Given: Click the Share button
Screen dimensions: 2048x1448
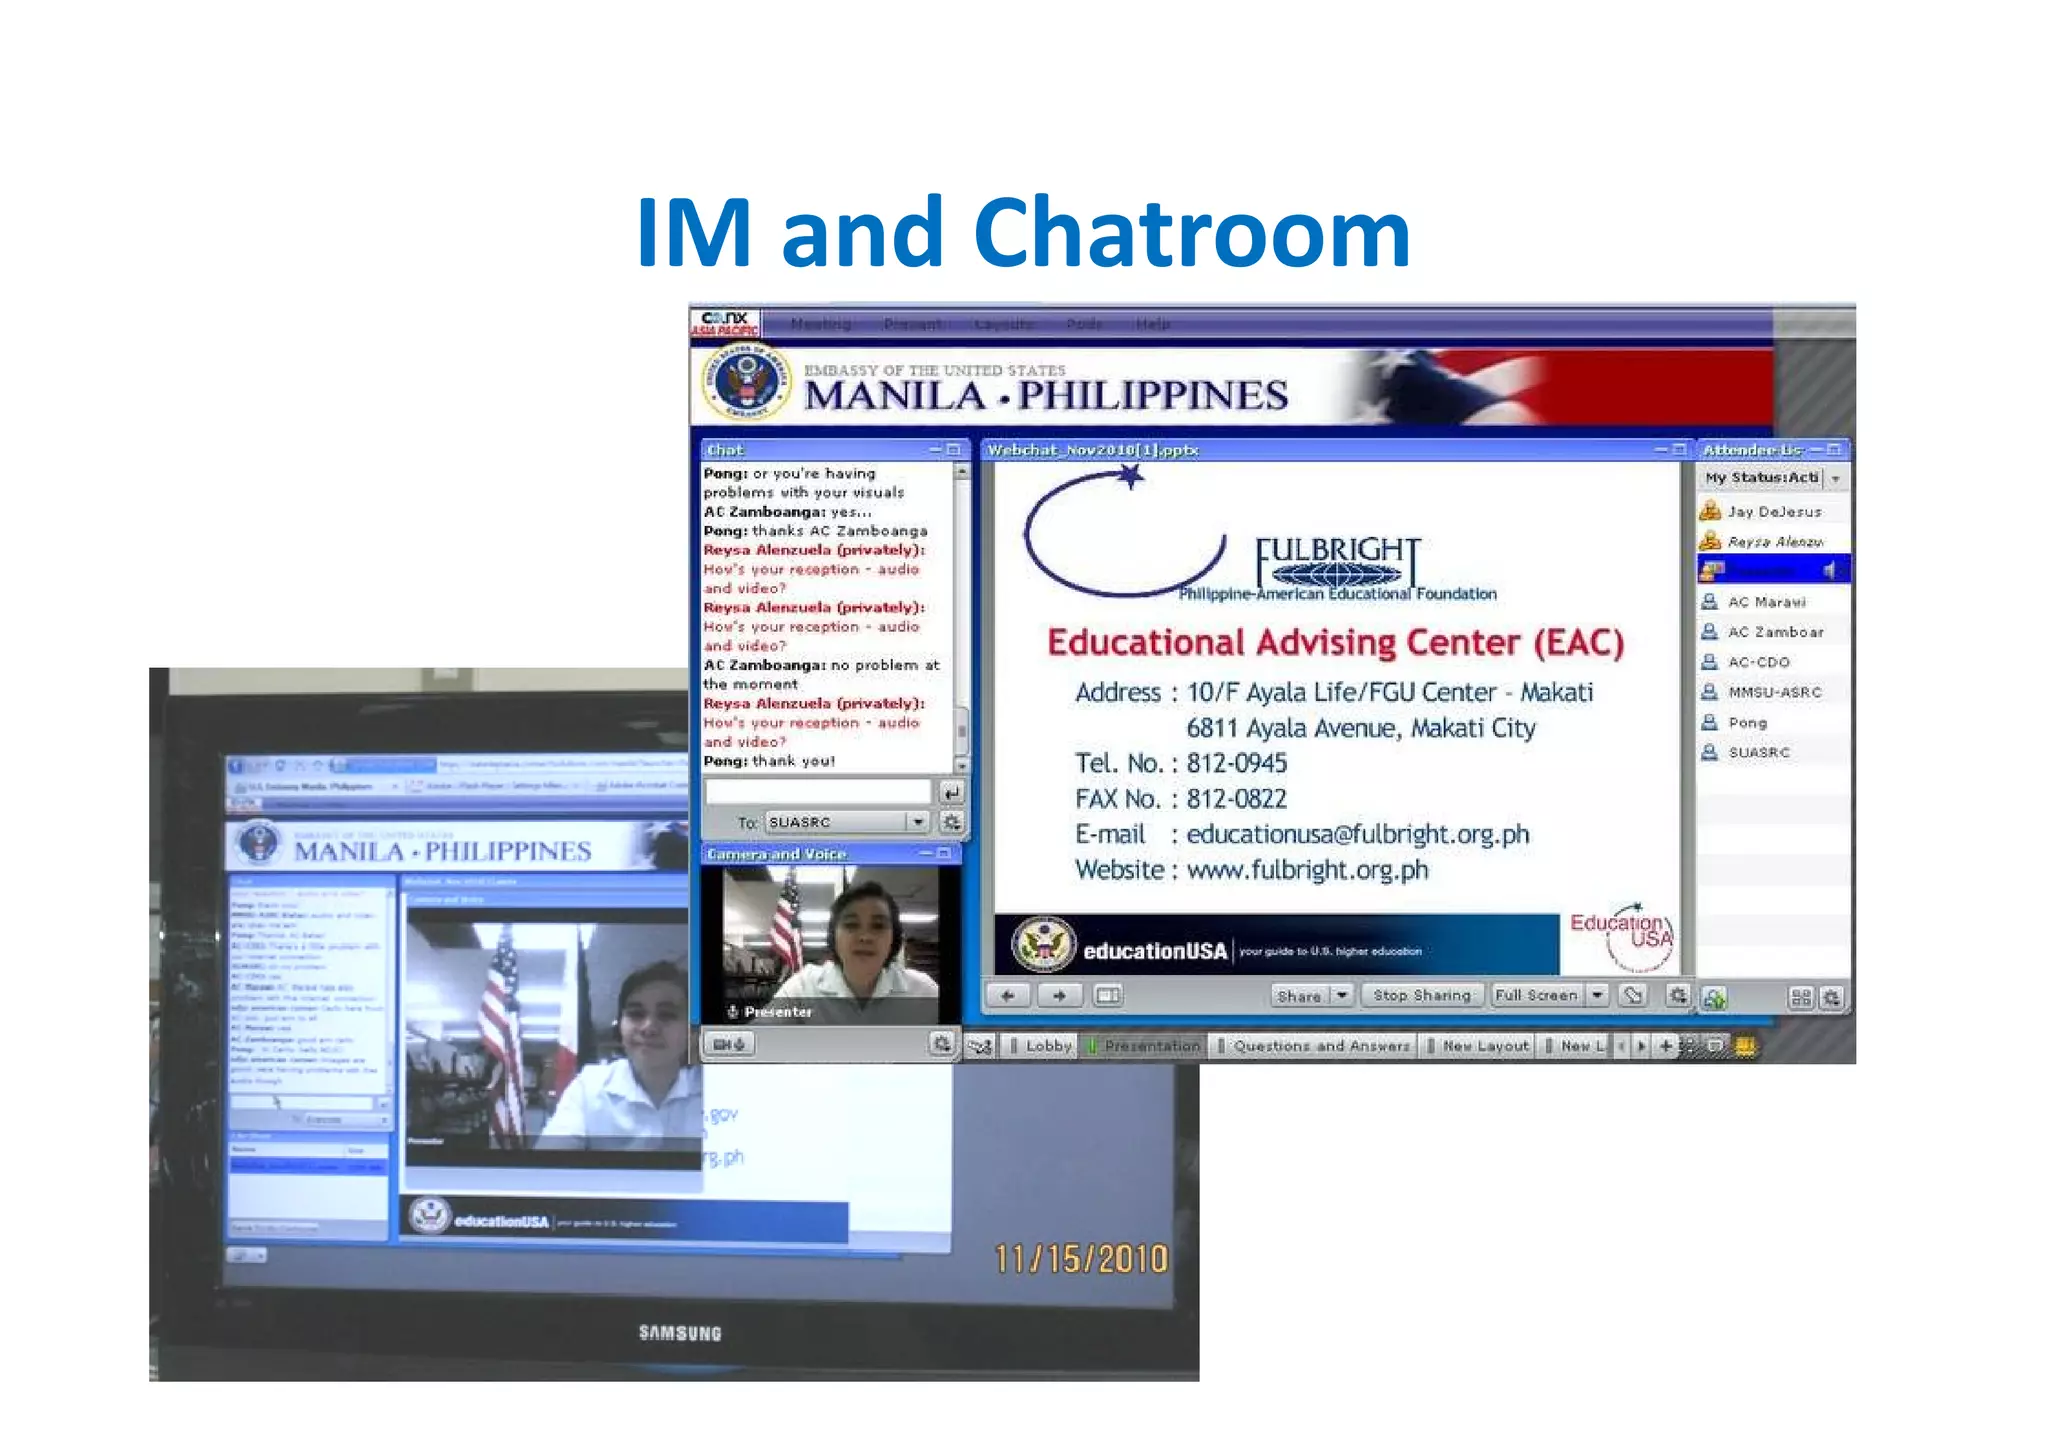Looking at the screenshot, I should (1299, 995).
